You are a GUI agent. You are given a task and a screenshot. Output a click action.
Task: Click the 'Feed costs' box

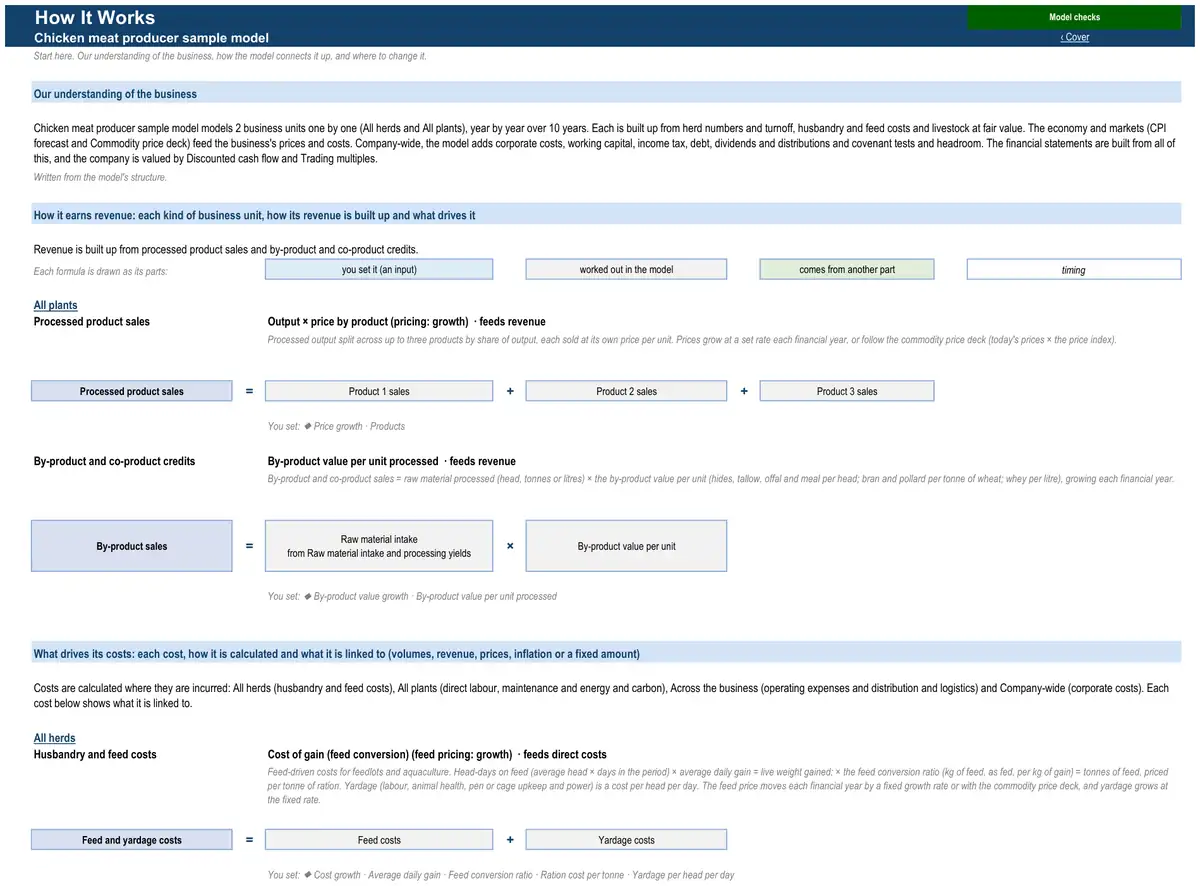pyautogui.click(x=379, y=840)
